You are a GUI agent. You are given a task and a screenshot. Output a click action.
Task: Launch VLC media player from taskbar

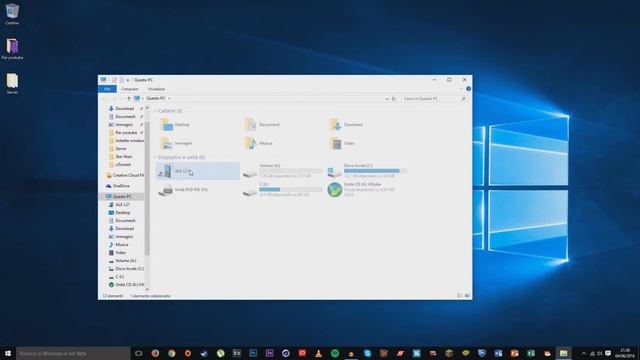tap(318, 353)
